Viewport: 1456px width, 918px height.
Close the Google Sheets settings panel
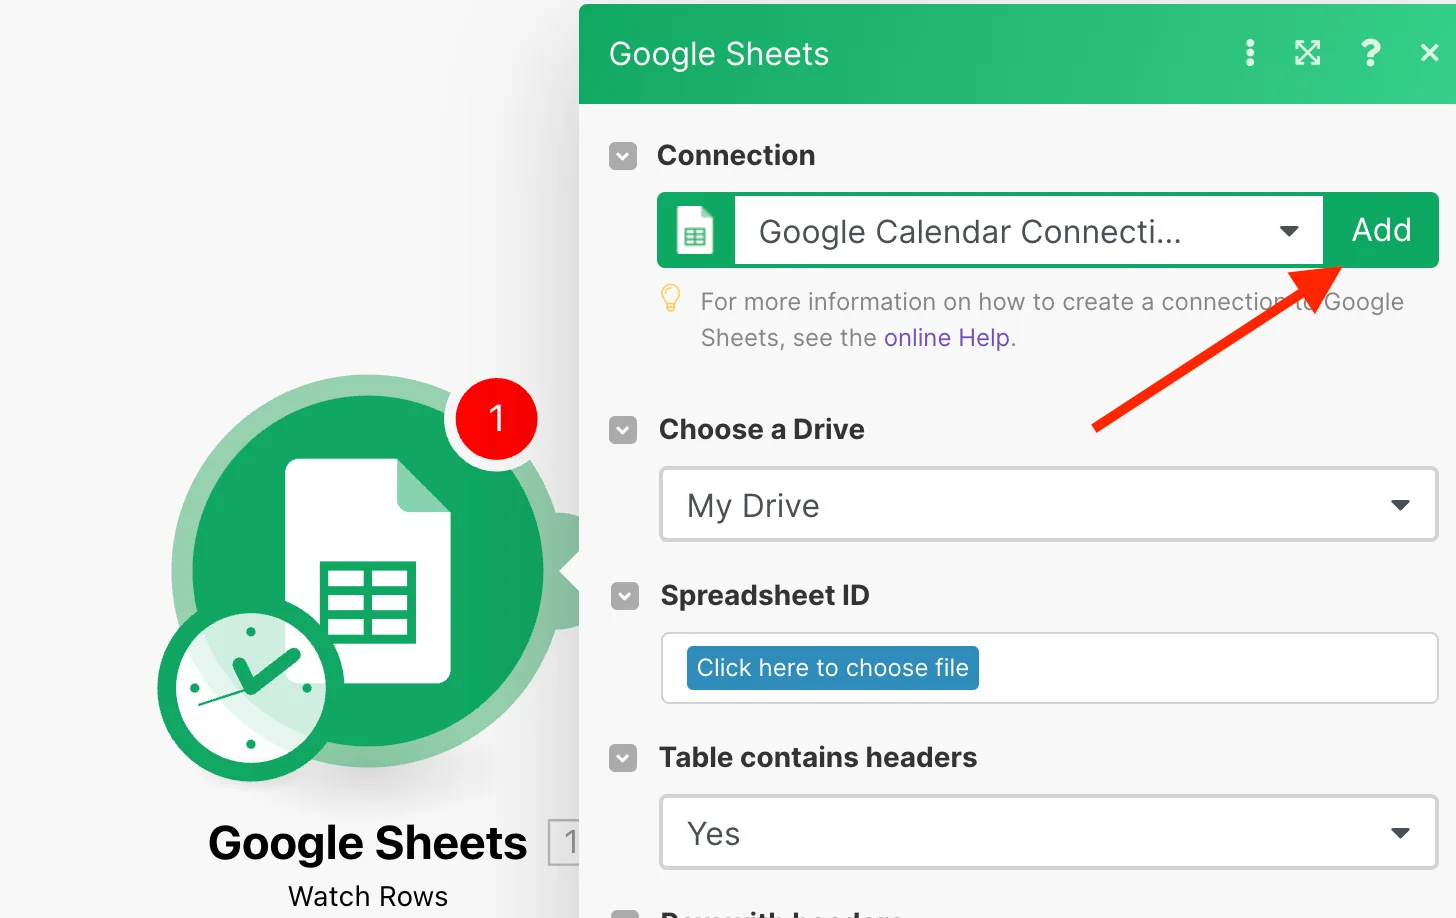click(1430, 53)
